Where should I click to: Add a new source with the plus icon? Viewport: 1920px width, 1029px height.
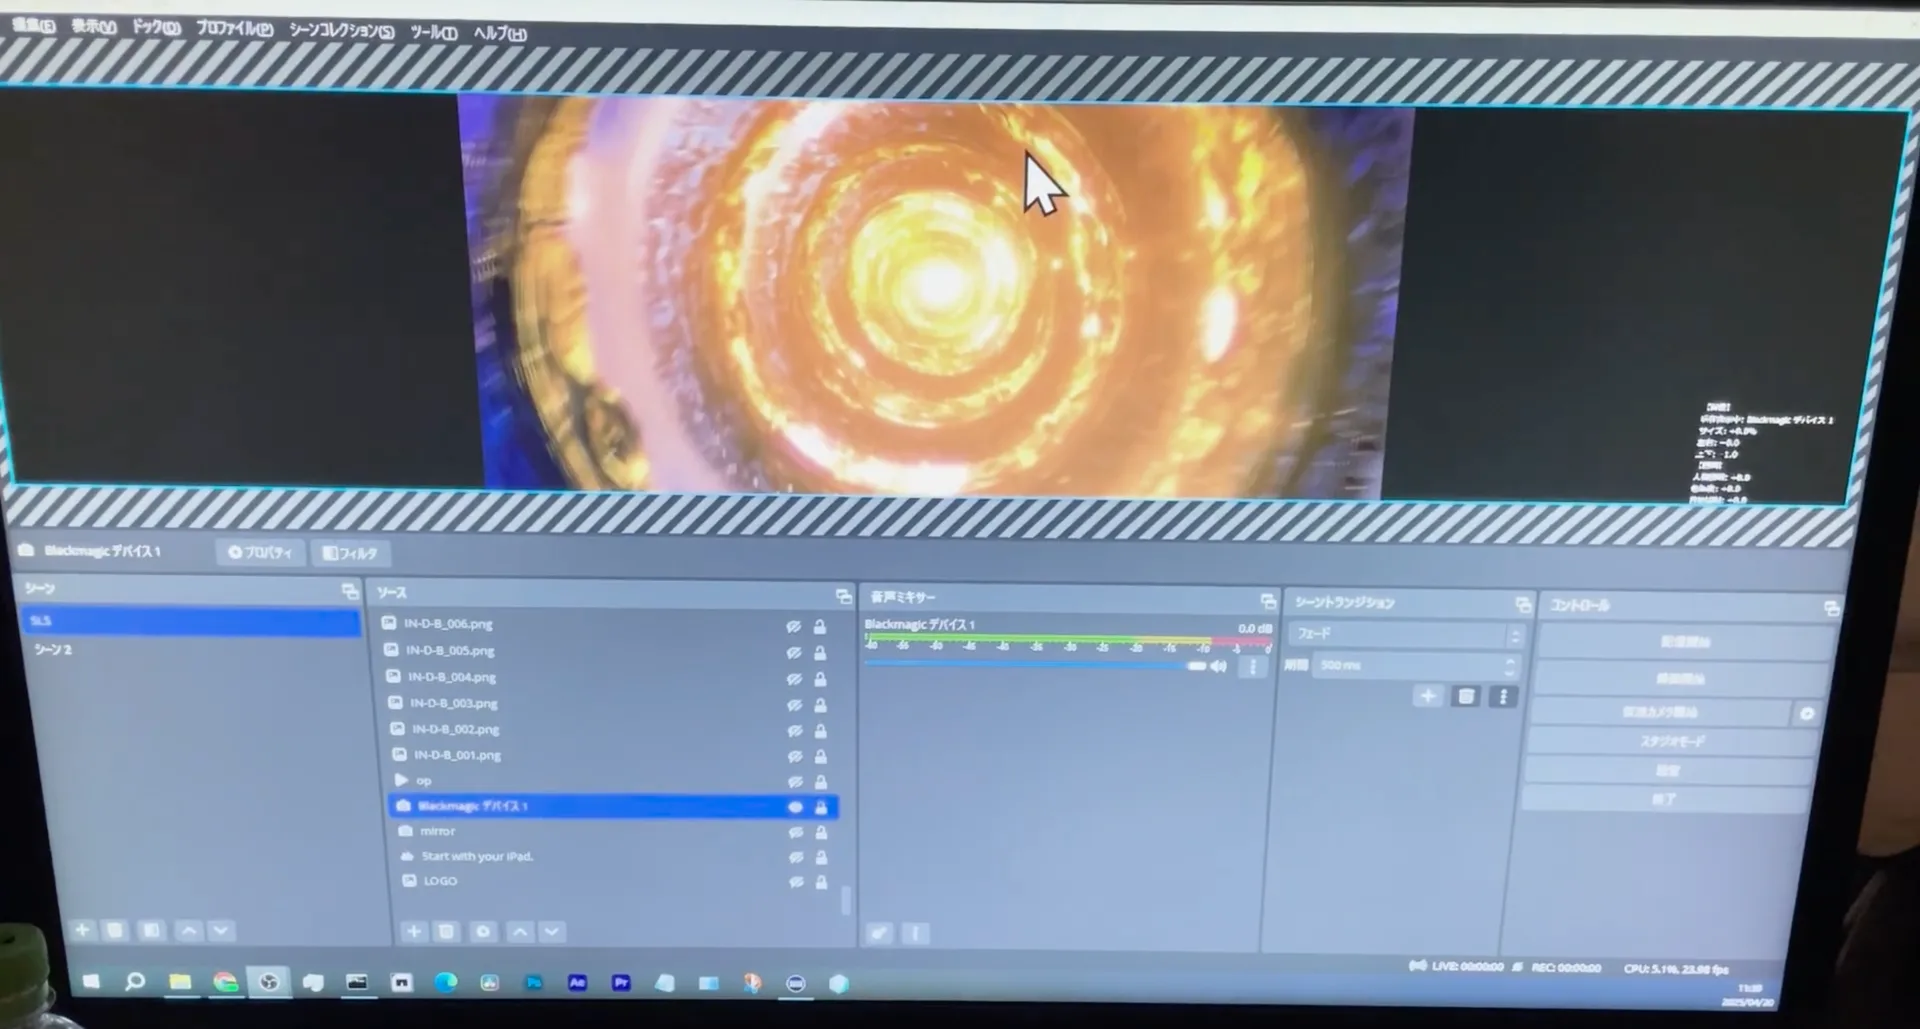[x=413, y=931]
